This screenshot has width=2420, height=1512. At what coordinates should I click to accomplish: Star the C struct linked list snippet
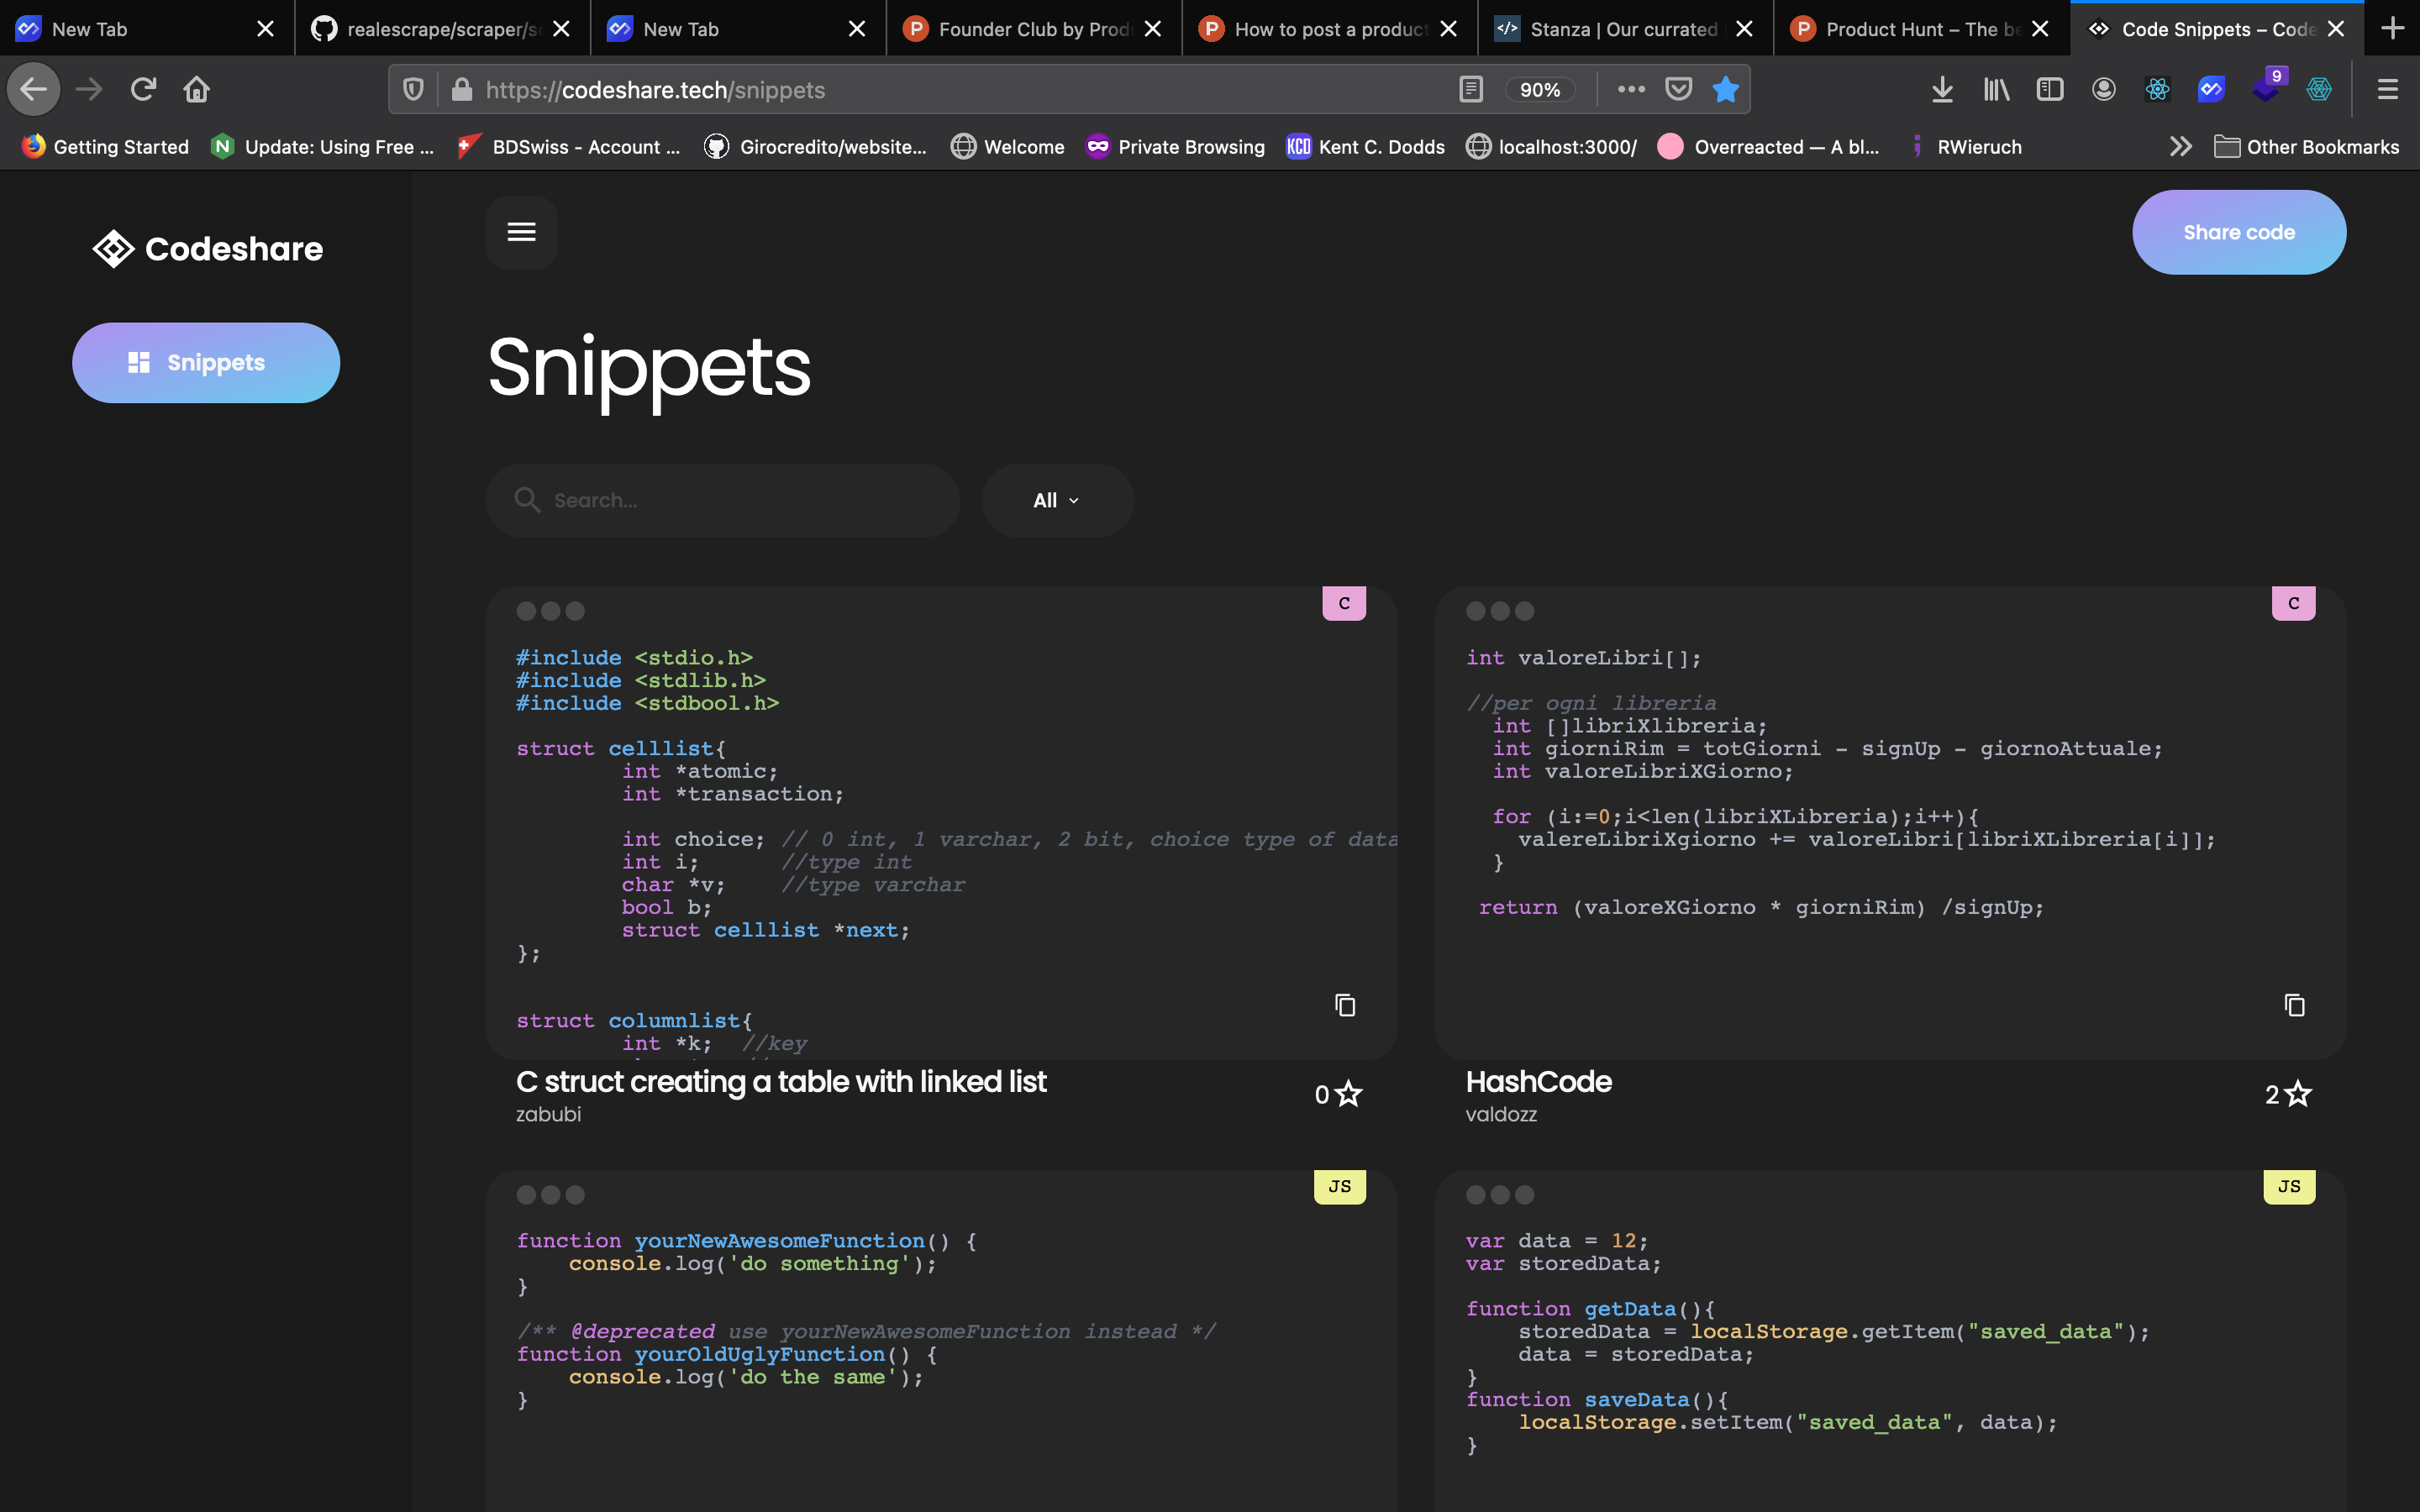click(x=1348, y=1094)
